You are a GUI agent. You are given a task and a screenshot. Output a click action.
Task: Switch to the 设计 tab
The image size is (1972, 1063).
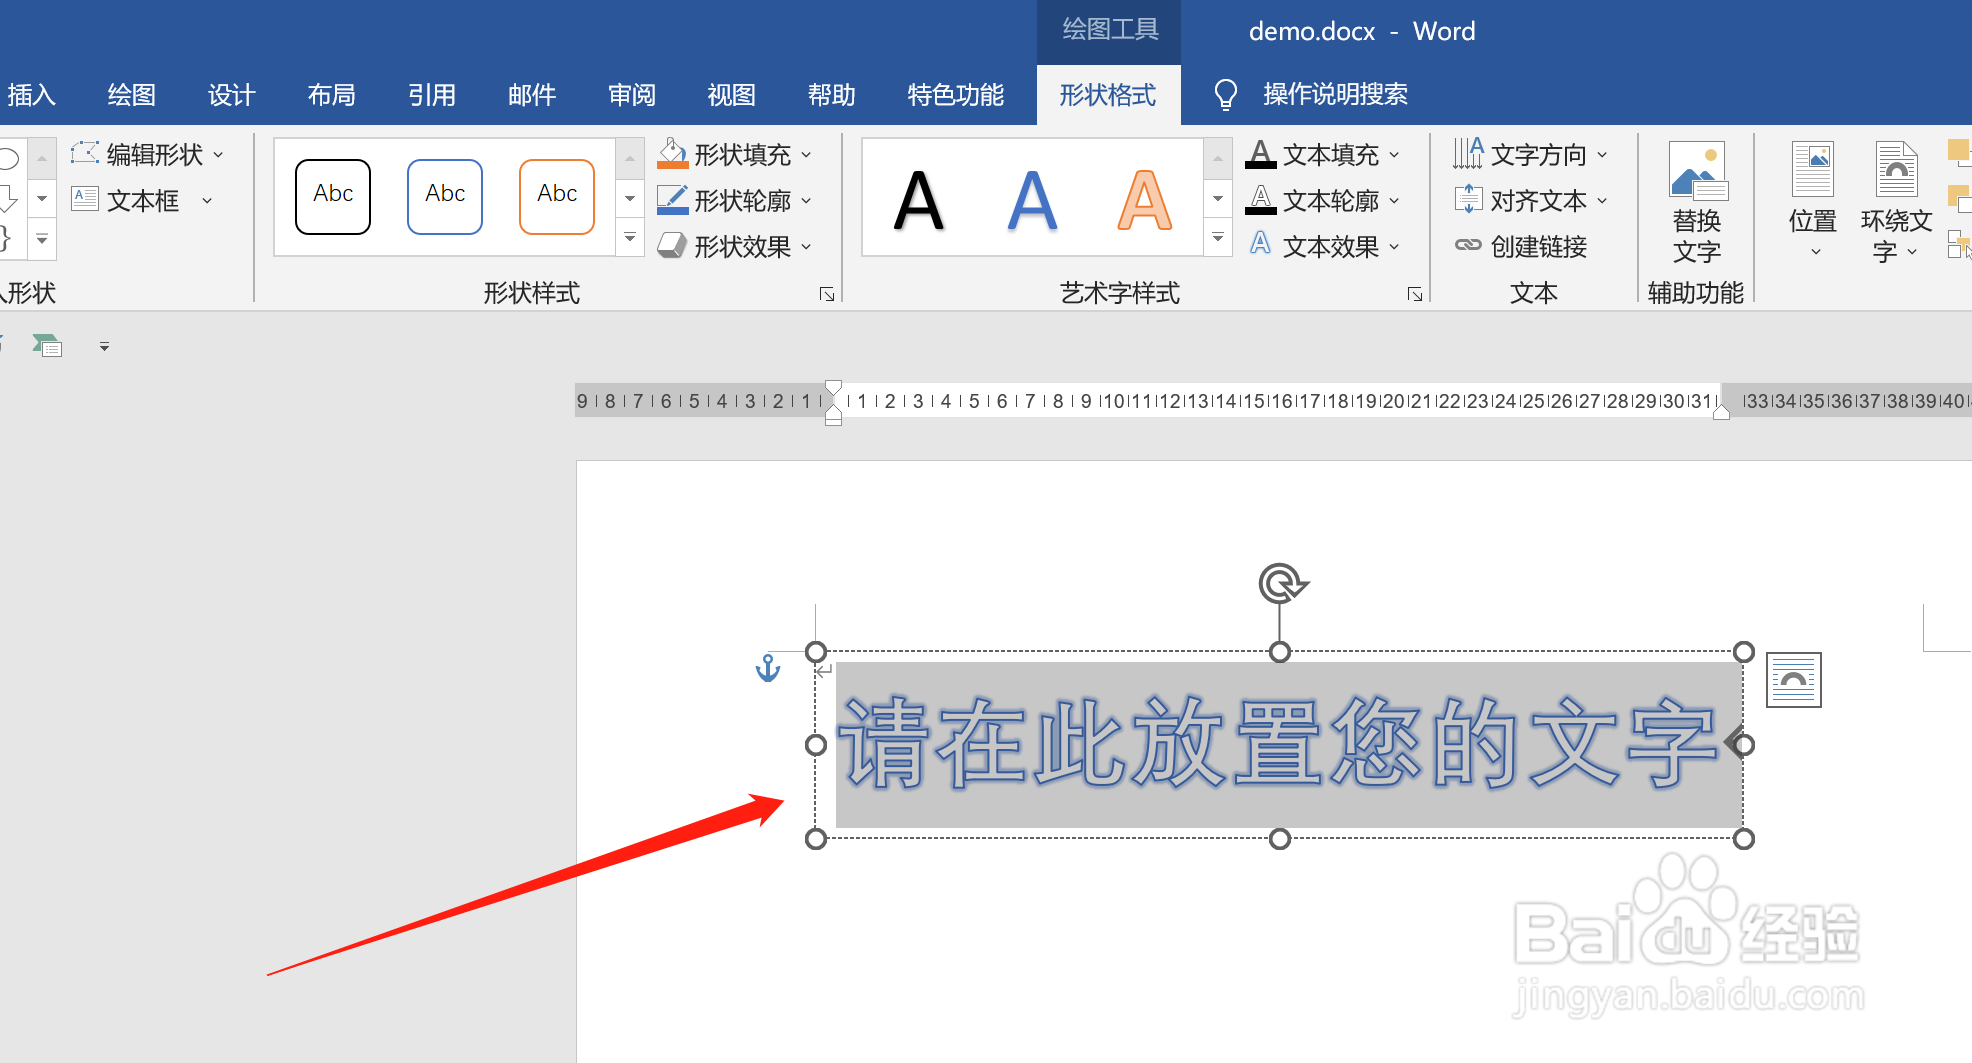tap(232, 95)
